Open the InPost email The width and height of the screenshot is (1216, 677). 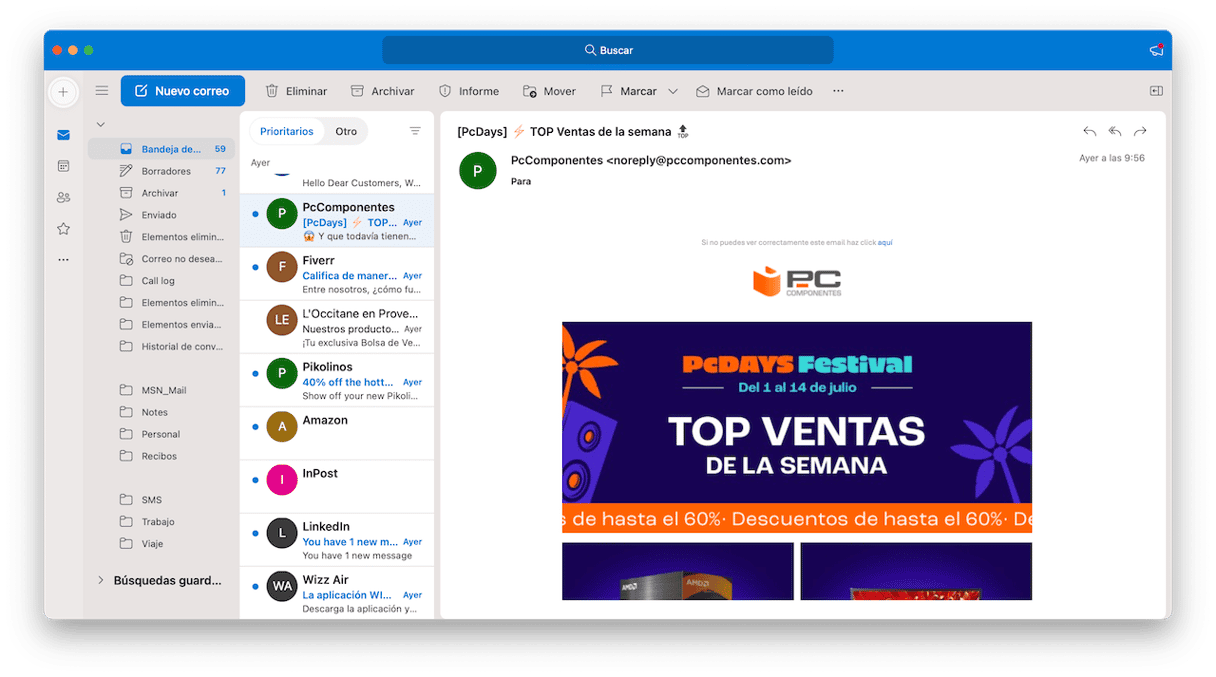click(x=337, y=486)
